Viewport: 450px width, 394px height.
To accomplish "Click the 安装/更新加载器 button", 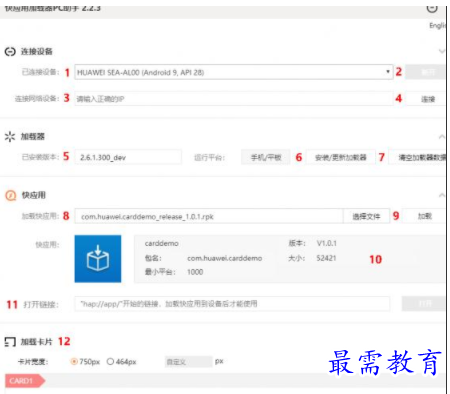I will tap(341, 157).
